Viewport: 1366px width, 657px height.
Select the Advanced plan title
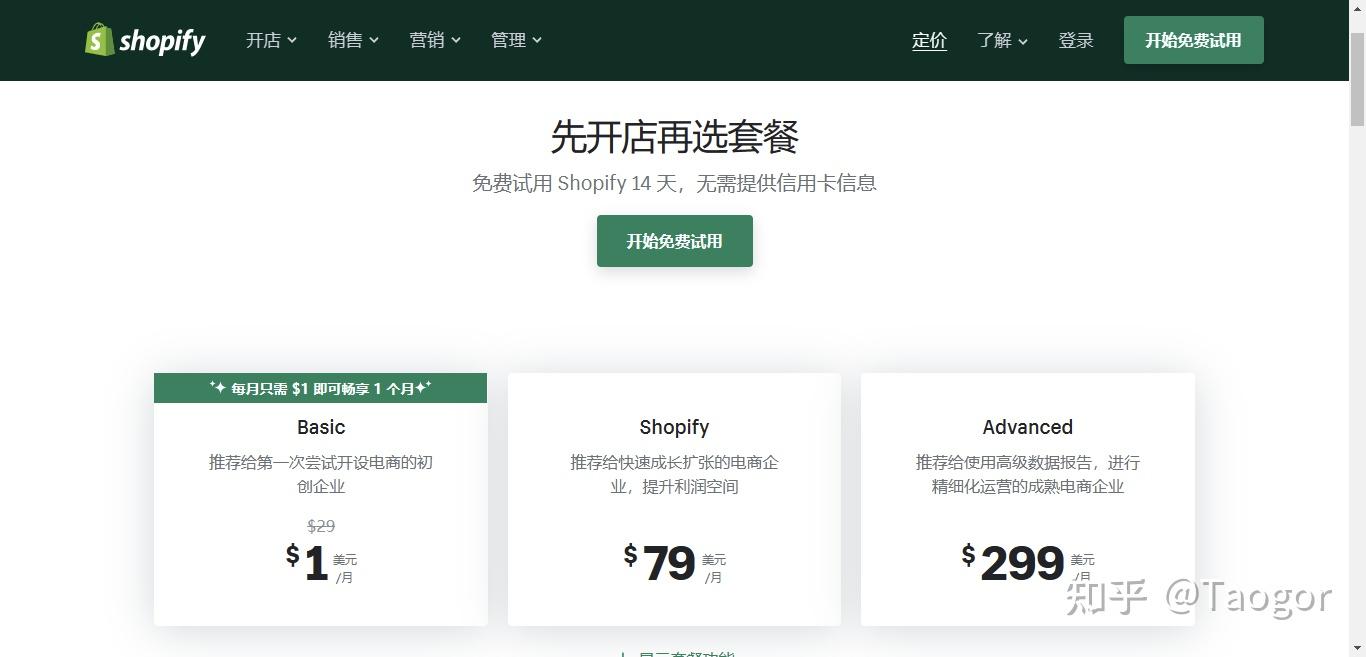point(1027,427)
